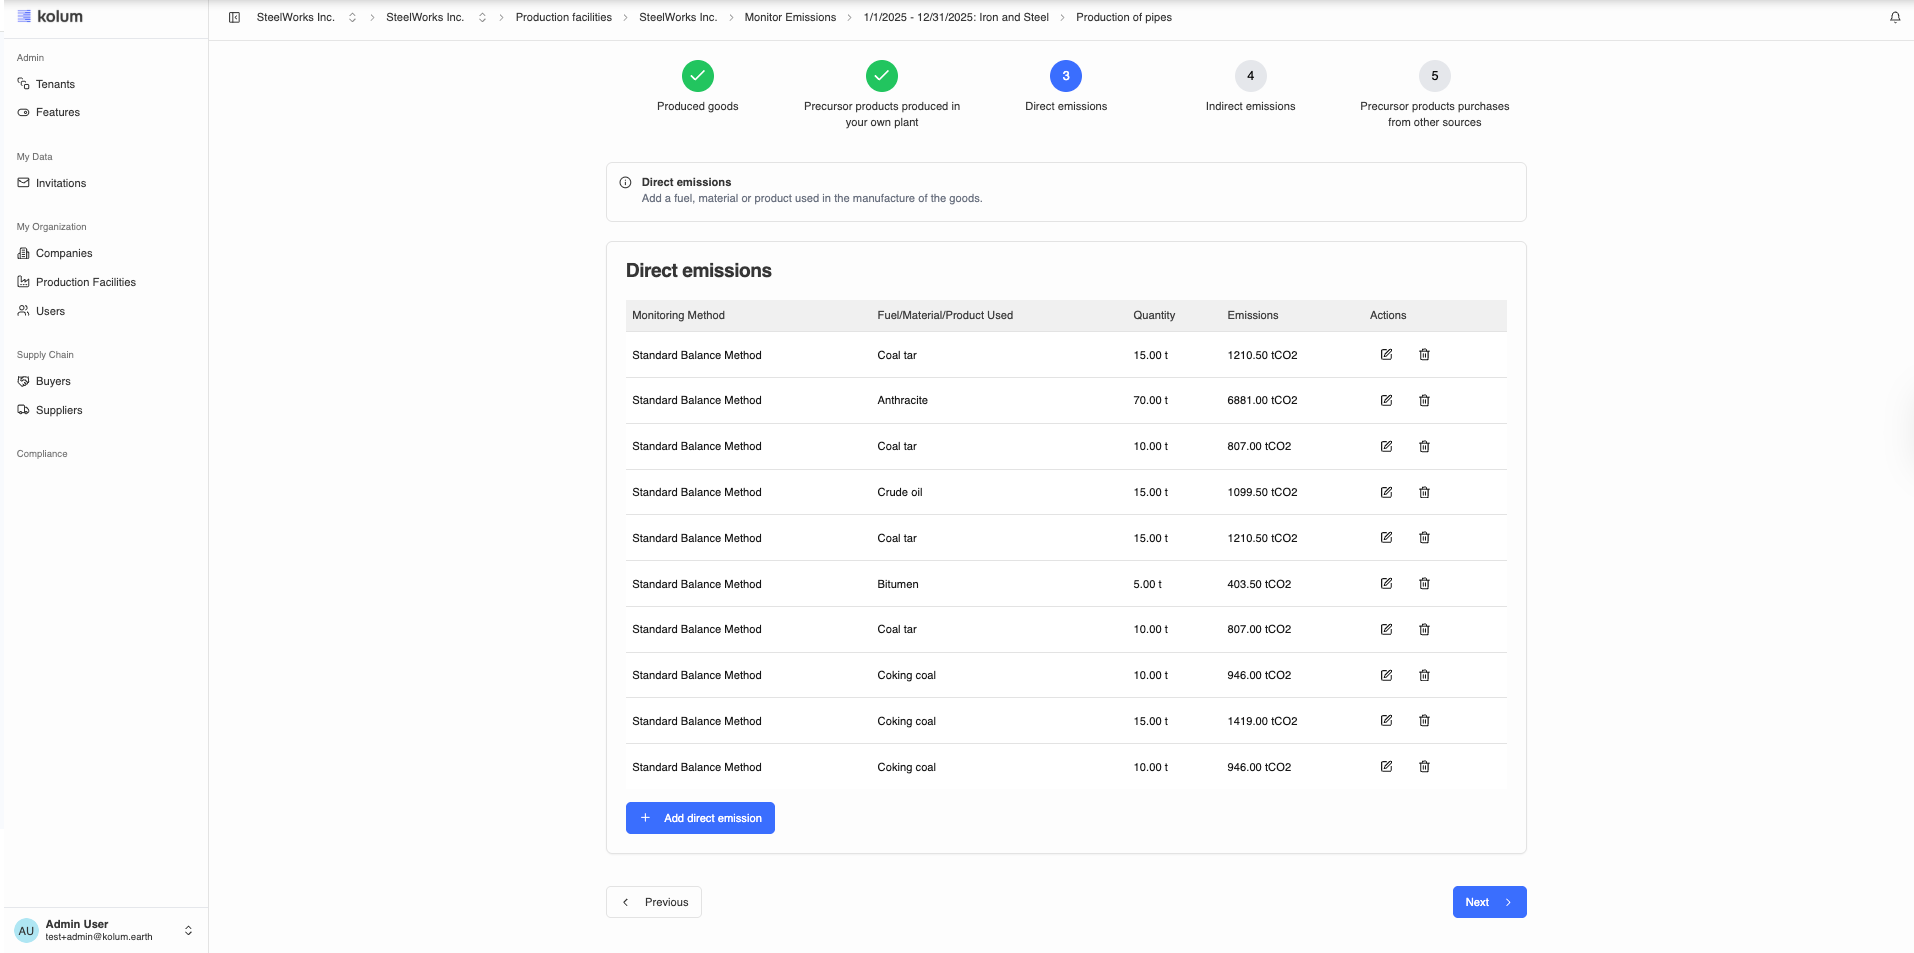1914x953 pixels.
Task: Edit the Crude oil emission row
Action: pos(1386,492)
